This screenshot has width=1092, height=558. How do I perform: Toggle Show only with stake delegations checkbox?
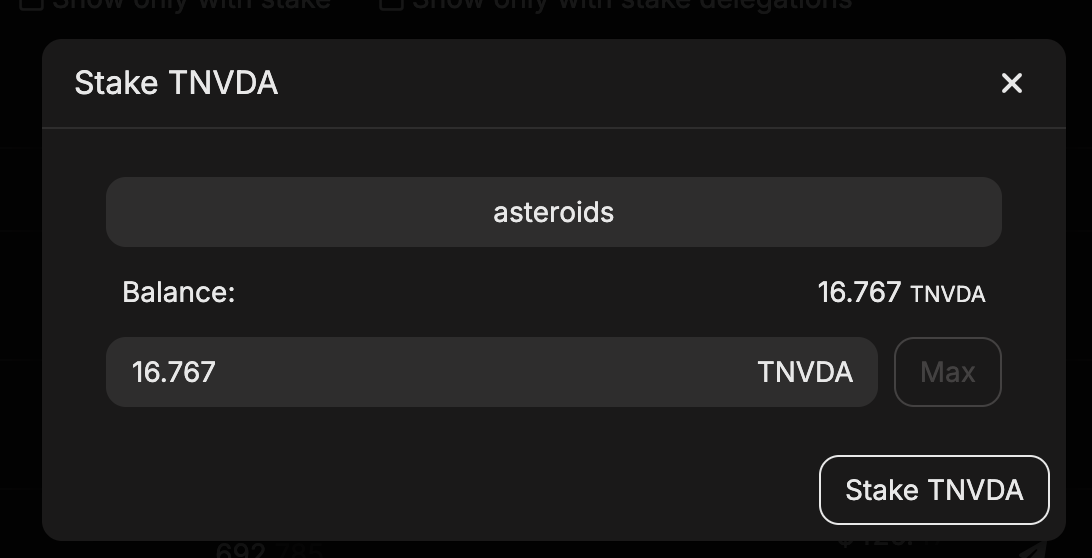point(391,3)
